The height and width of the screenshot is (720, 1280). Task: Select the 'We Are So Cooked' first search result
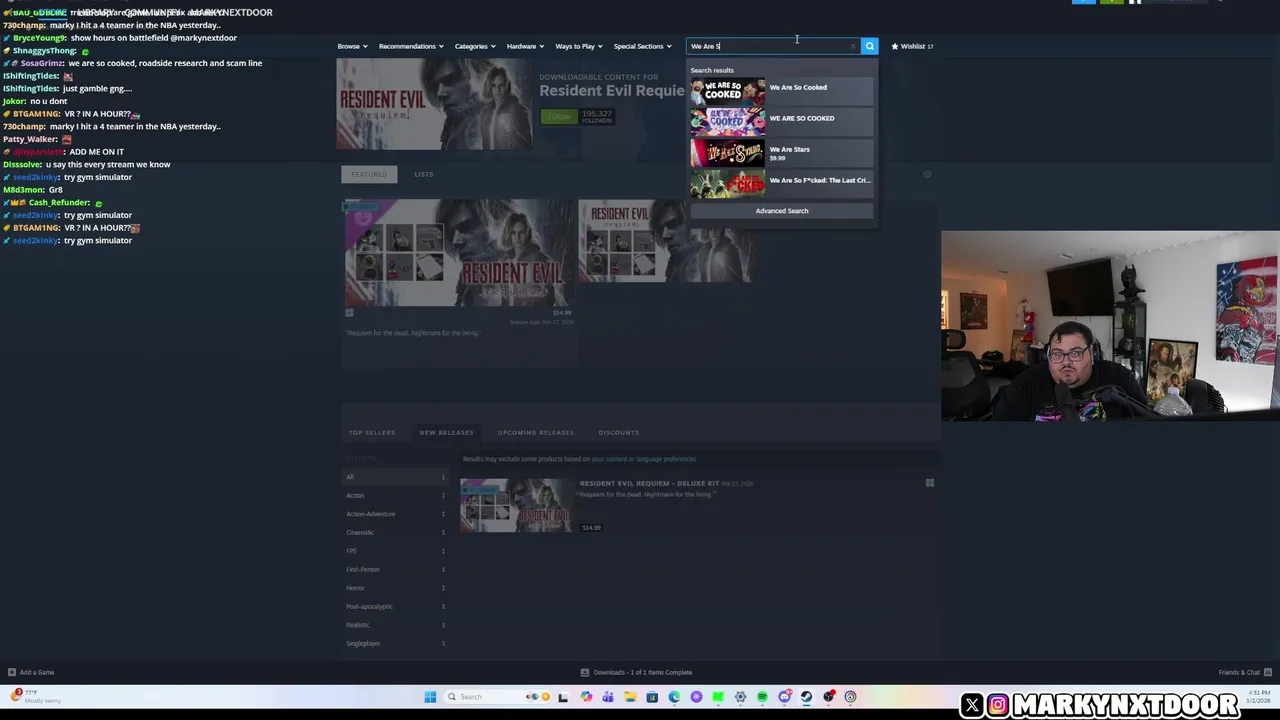[781, 91]
